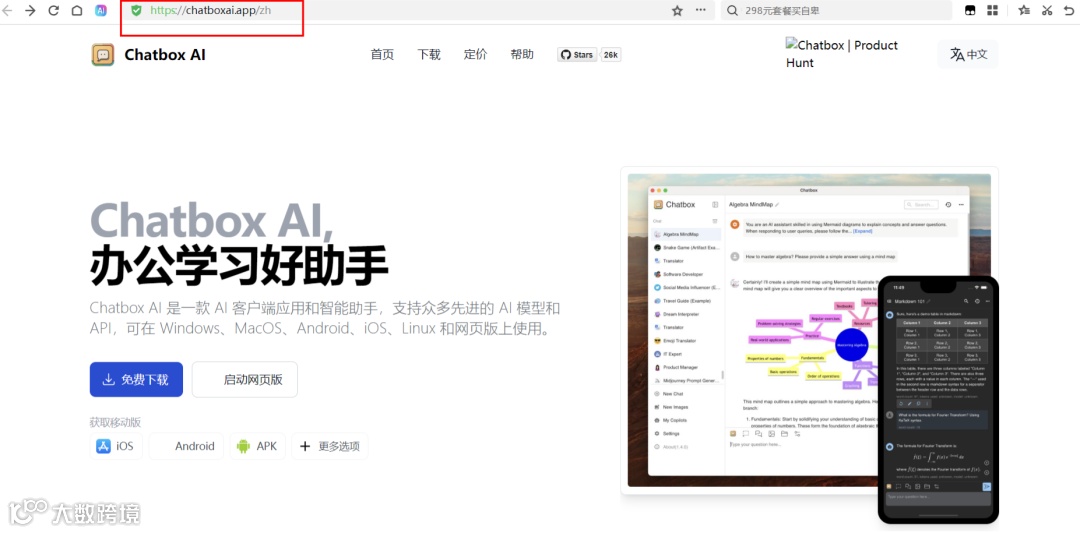Click the Chatbox AI brand name
The height and width of the screenshot is (533, 1080).
[165, 55]
